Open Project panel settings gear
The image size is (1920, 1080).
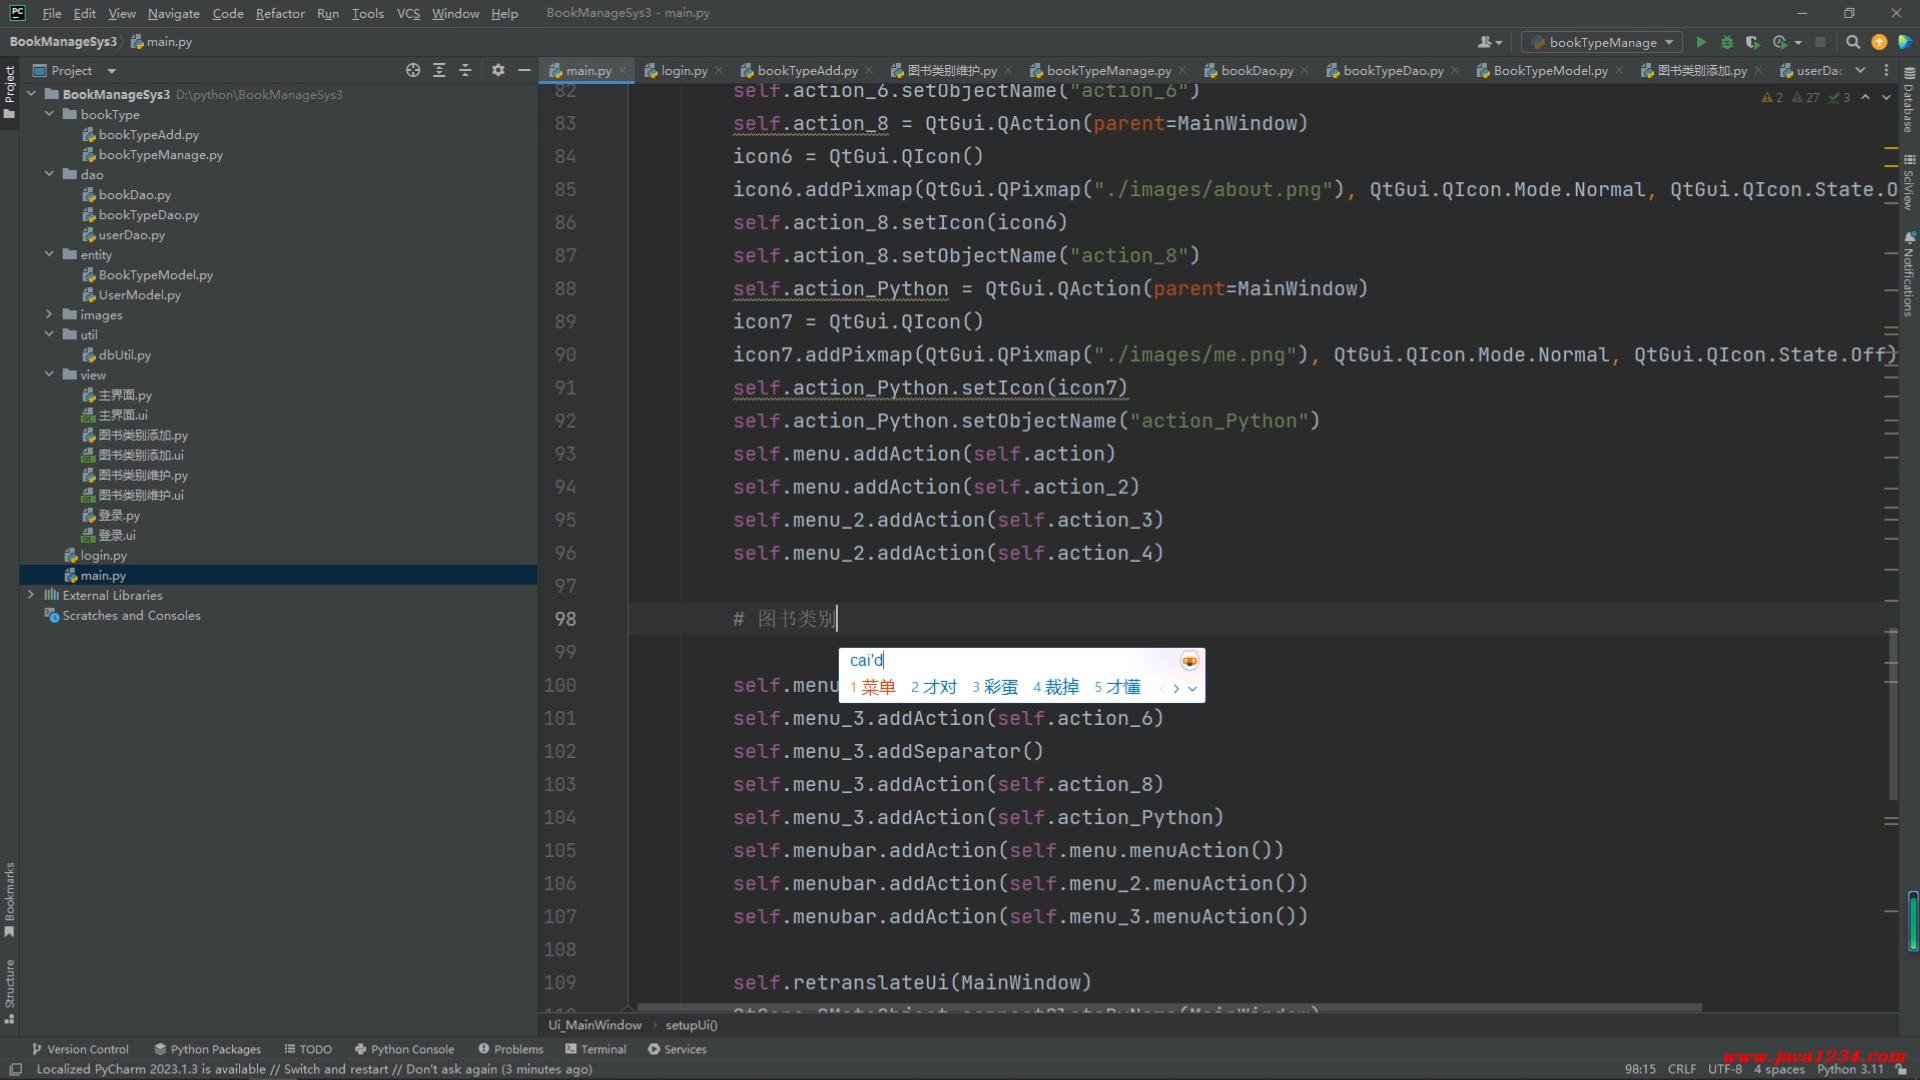click(498, 70)
